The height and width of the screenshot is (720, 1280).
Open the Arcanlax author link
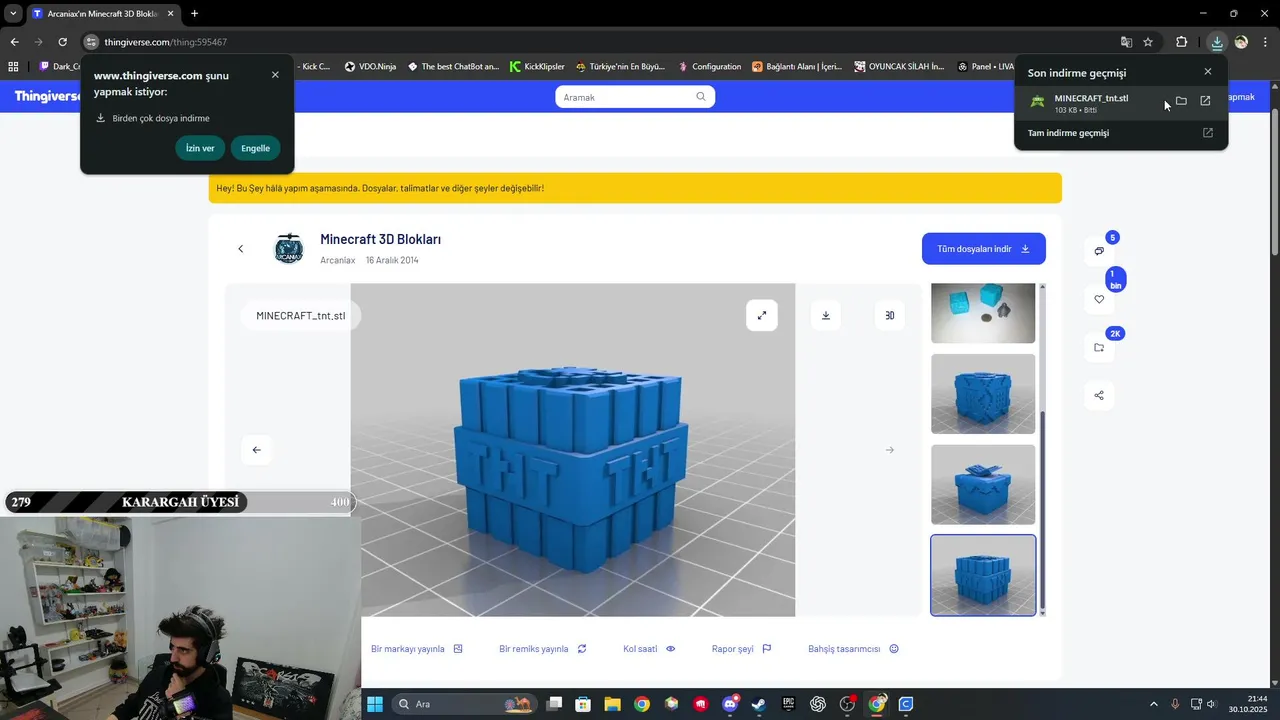pos(337,260)
